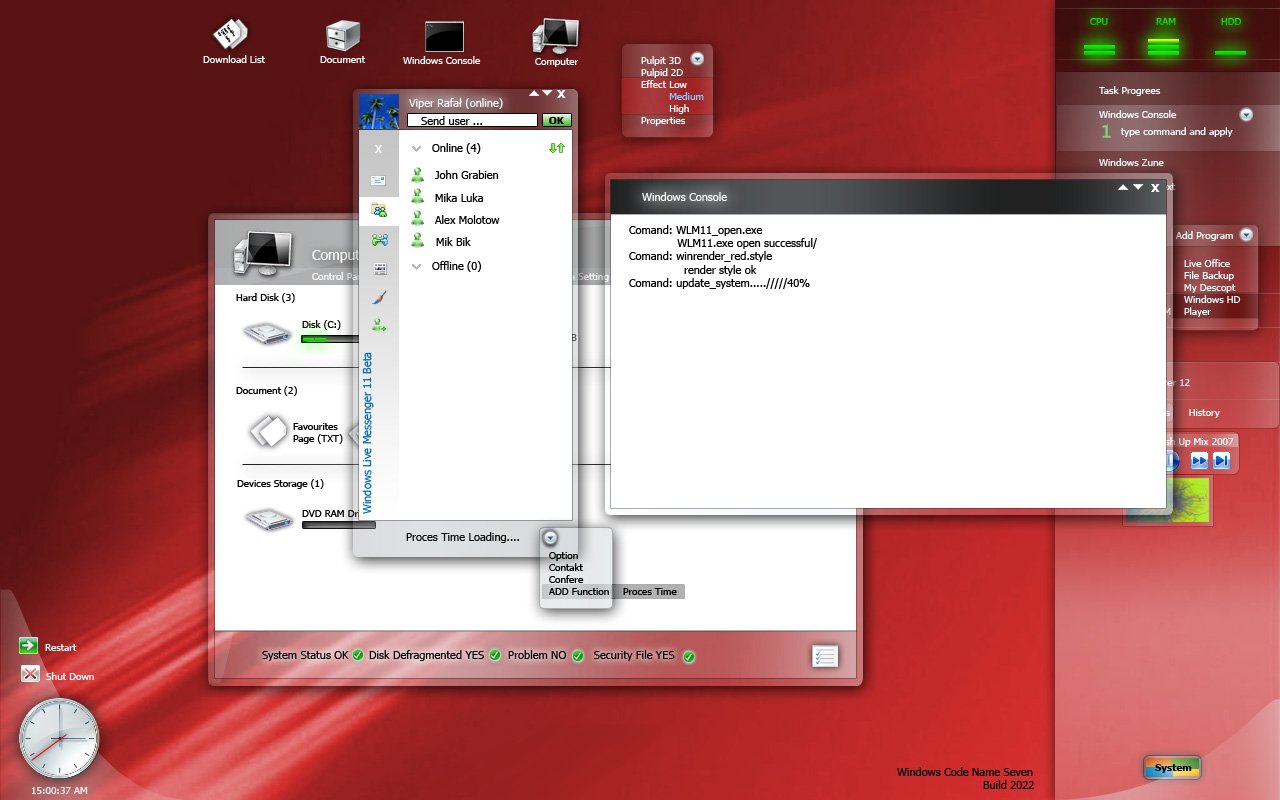Open the Document drawer desktop icon

[342, 36]
